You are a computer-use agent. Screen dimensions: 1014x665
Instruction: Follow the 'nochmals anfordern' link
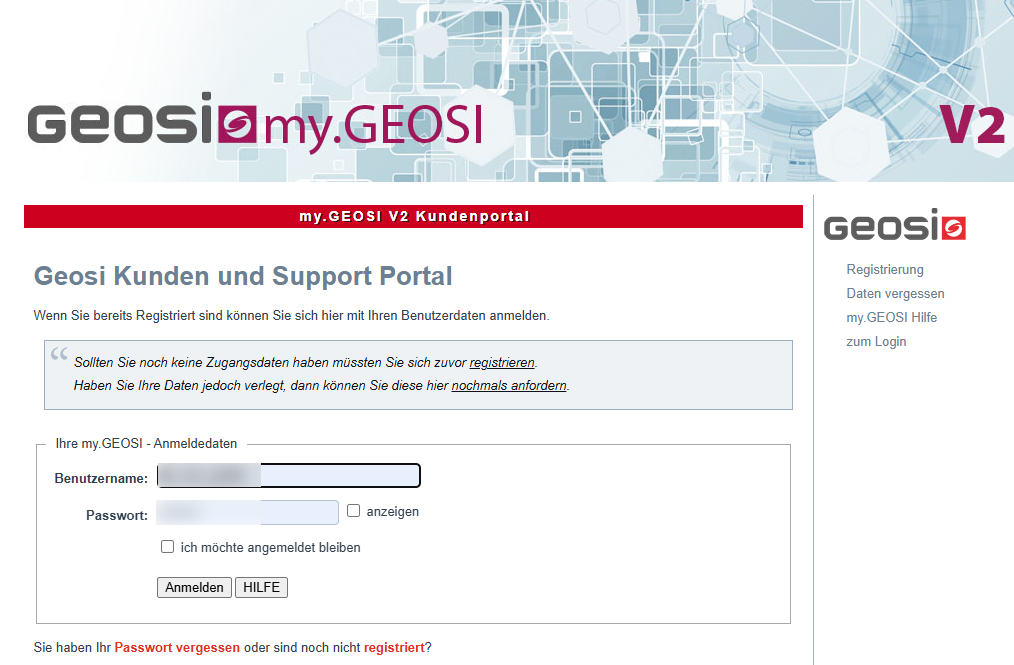pos(509,386)
